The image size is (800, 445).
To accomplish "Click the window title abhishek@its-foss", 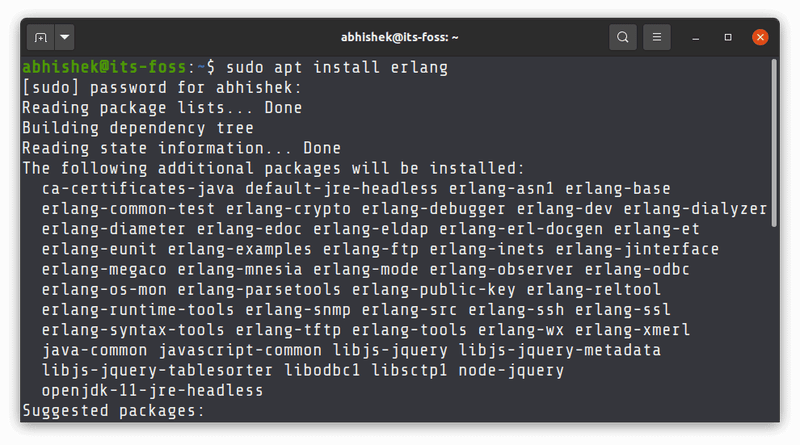I will (399, 38).
